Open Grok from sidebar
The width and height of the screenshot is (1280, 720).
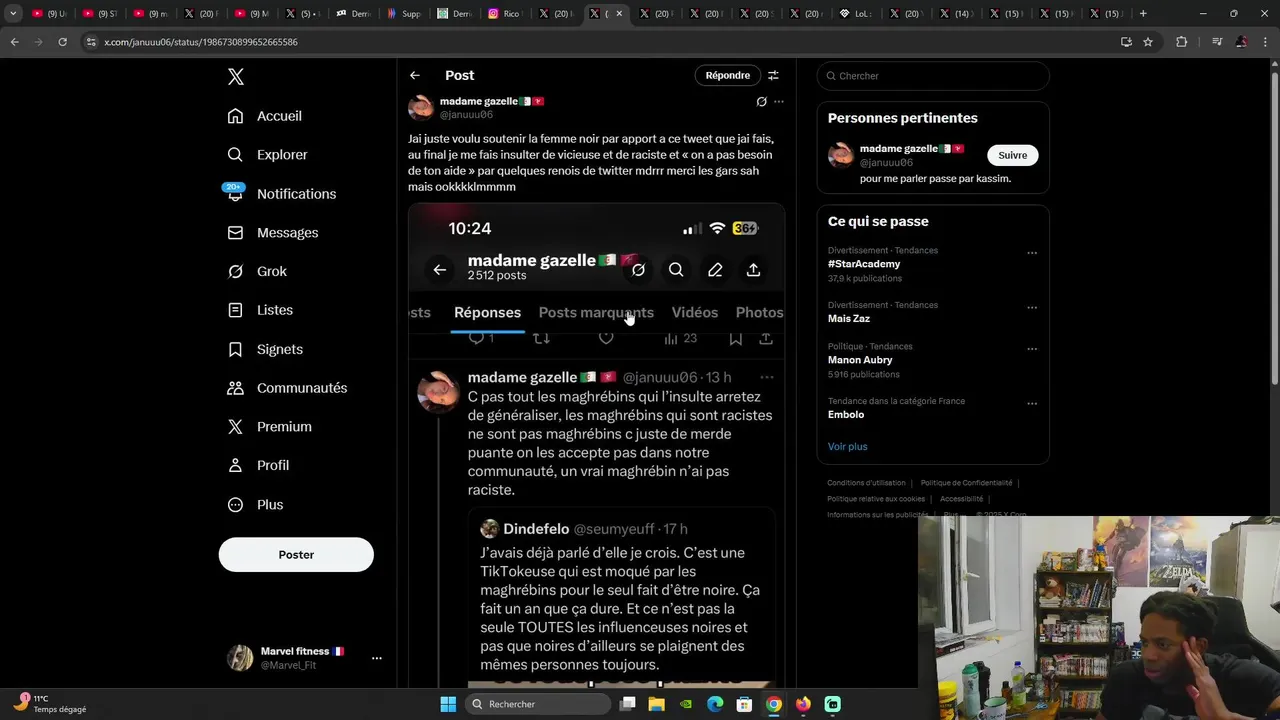257,271
